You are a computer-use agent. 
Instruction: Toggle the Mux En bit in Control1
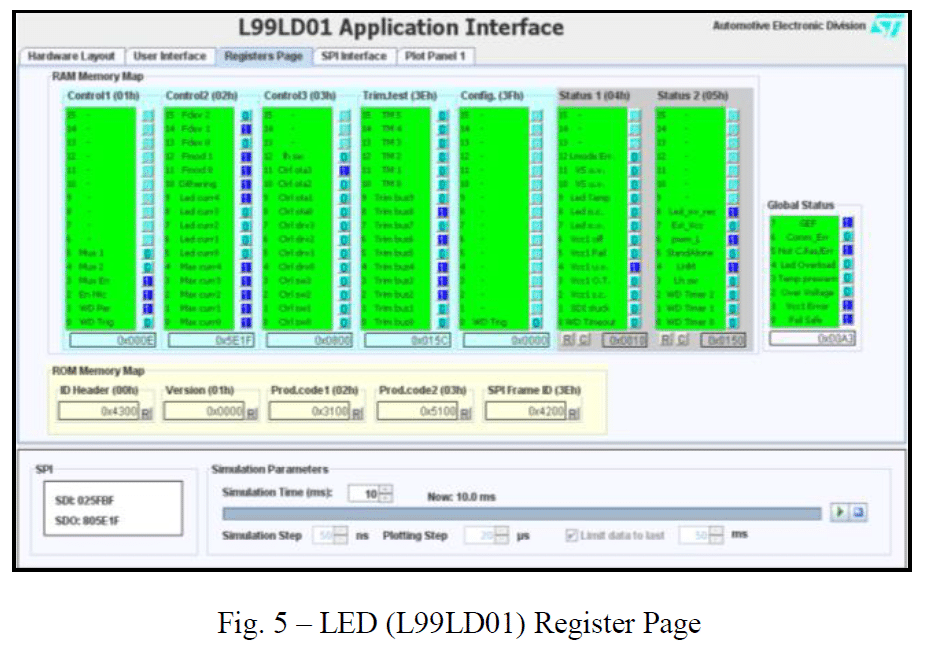click(147, 282)
